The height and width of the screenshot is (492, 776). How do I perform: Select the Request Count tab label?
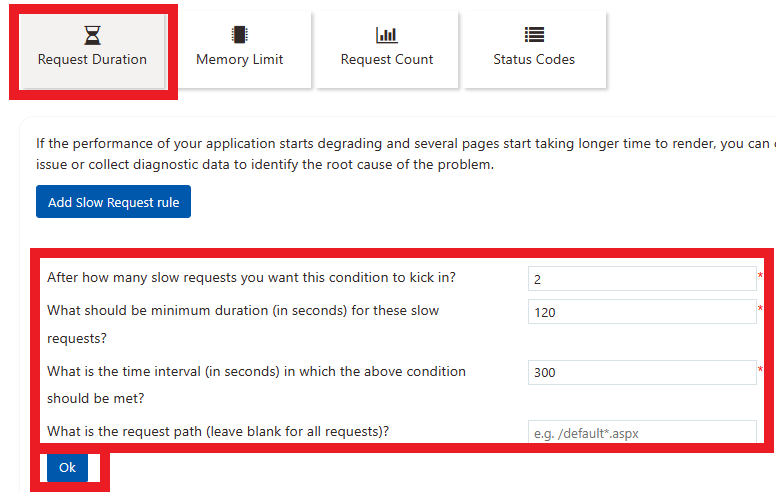(386, 60)
